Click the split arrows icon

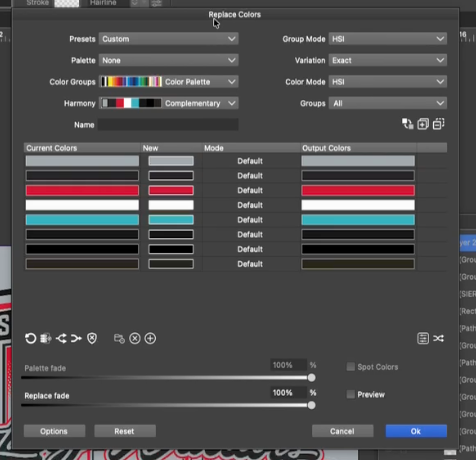coord(61,339)
